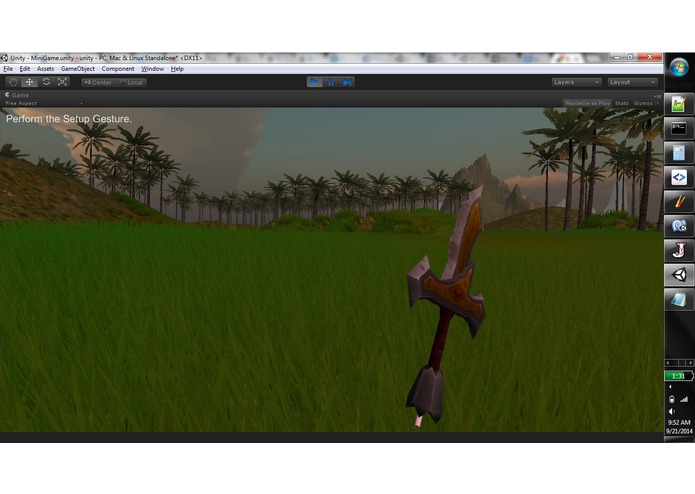Open the GameObject menu
Image resolution: width=695 pixels, height=494 pixels.
point(78,69)
